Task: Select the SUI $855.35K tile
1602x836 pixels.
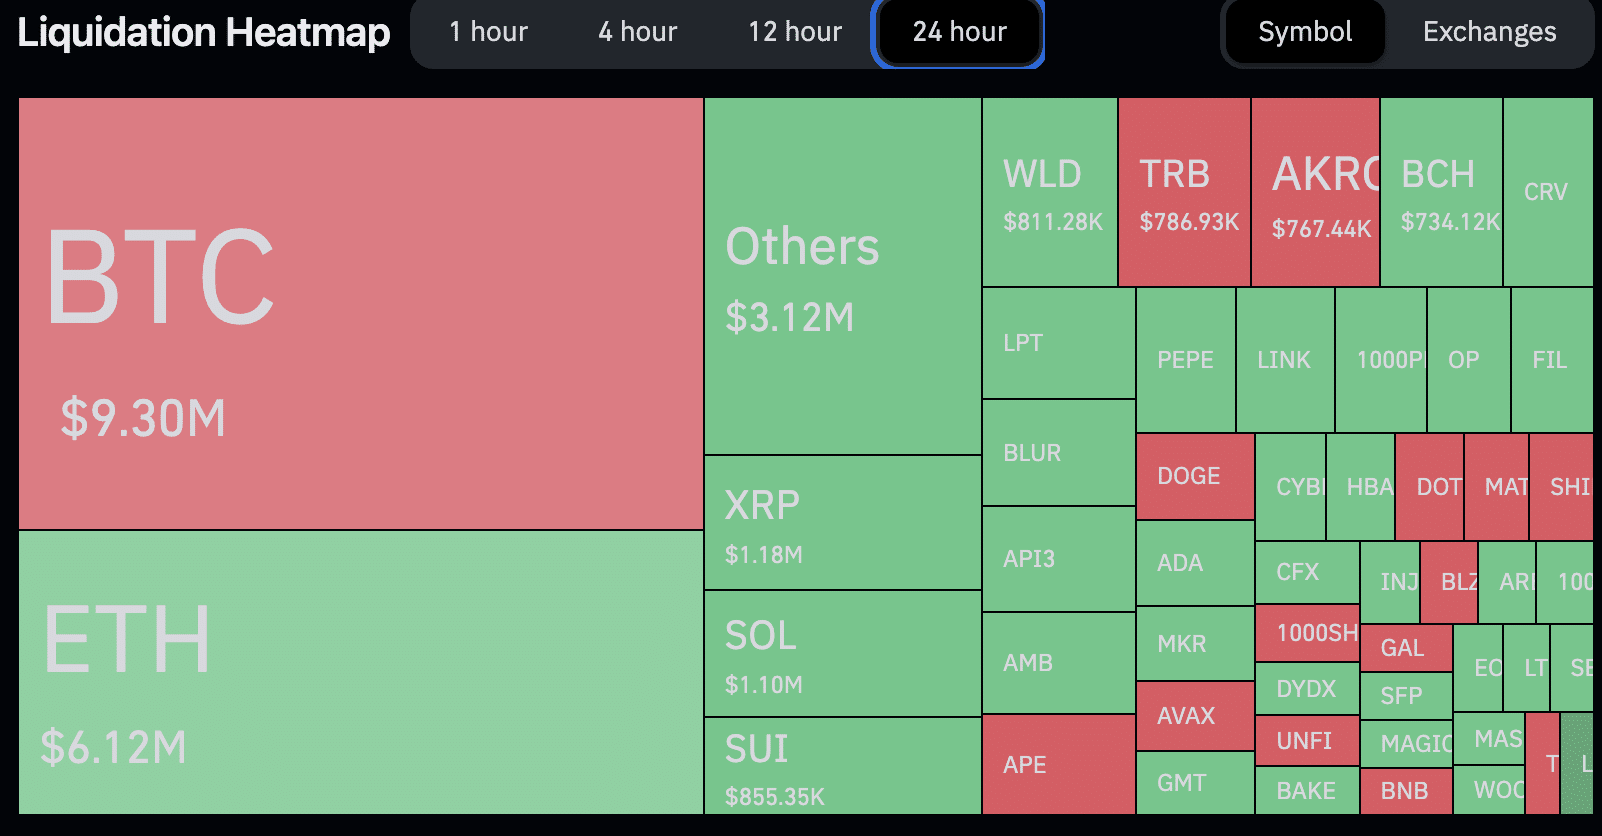Action: 842,766
